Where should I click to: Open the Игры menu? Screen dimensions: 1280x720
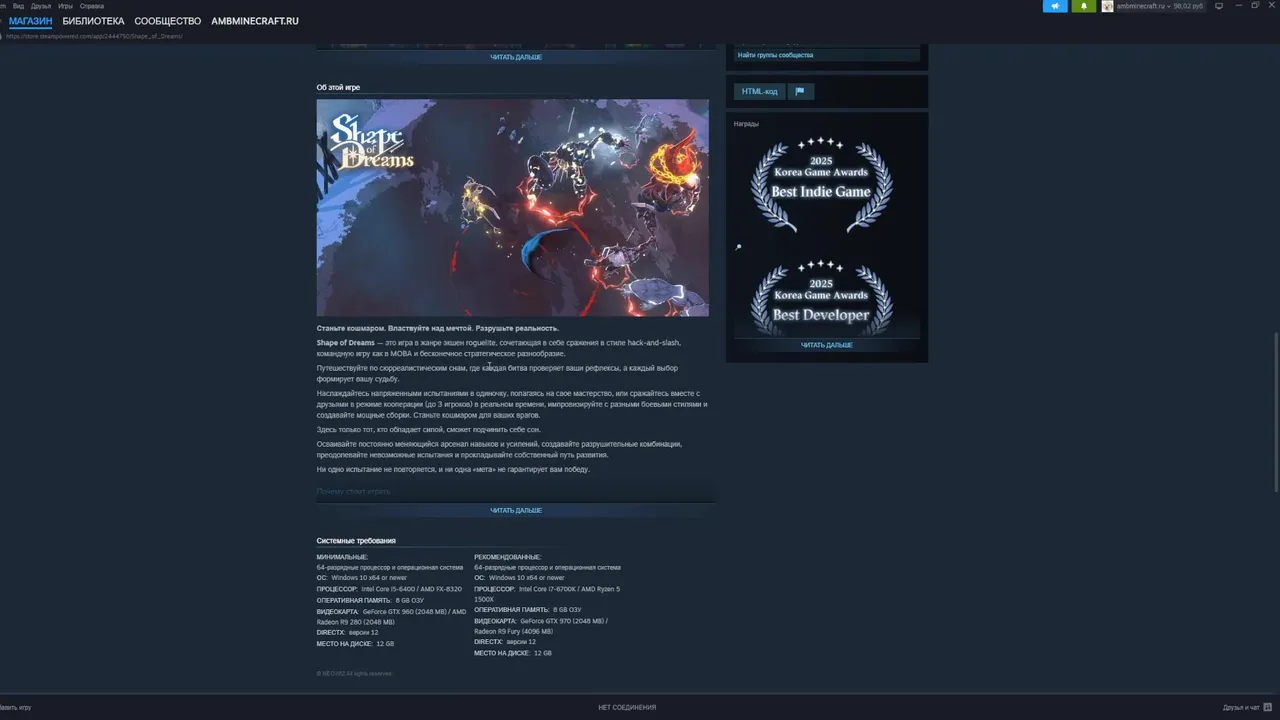pos(65,6)
